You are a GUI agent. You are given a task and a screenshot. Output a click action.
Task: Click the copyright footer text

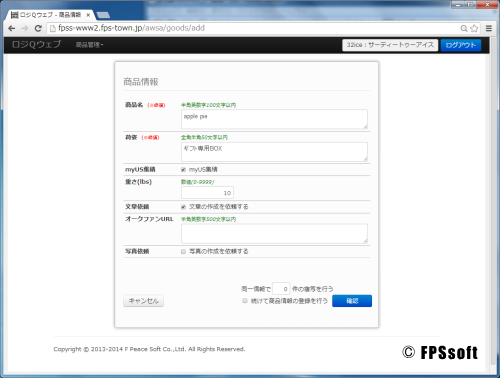point(149,349)
